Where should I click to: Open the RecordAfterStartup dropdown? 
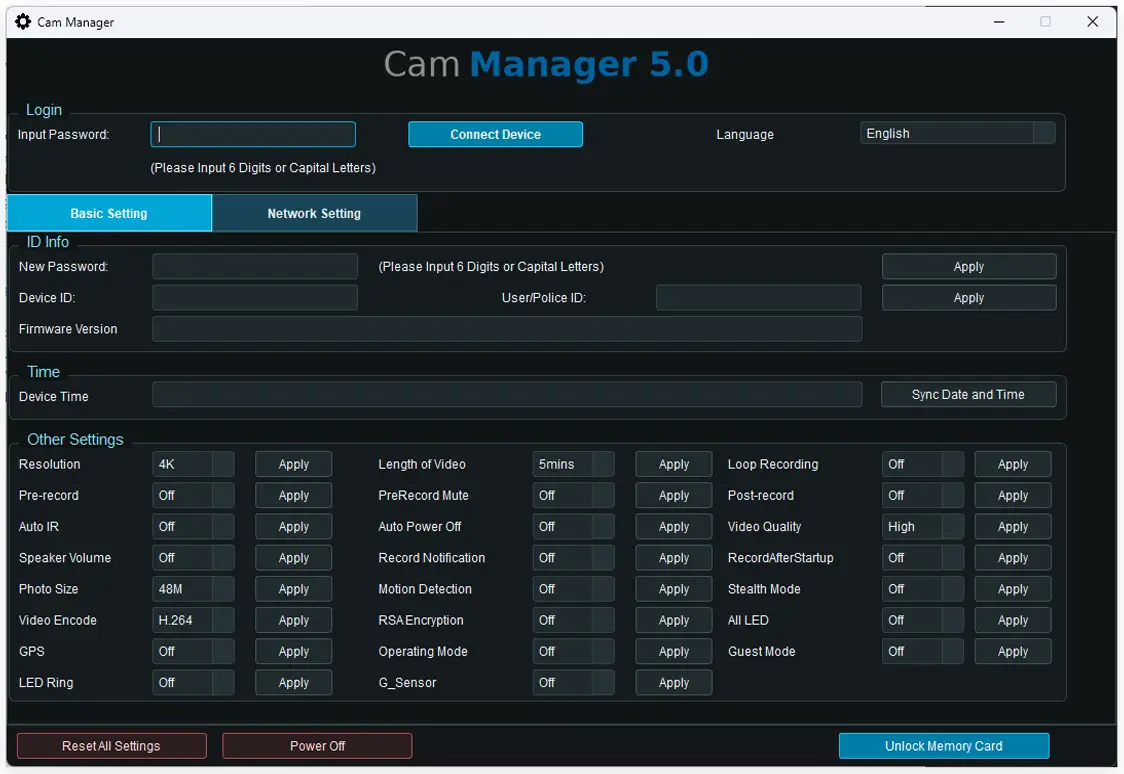point(923,558)
